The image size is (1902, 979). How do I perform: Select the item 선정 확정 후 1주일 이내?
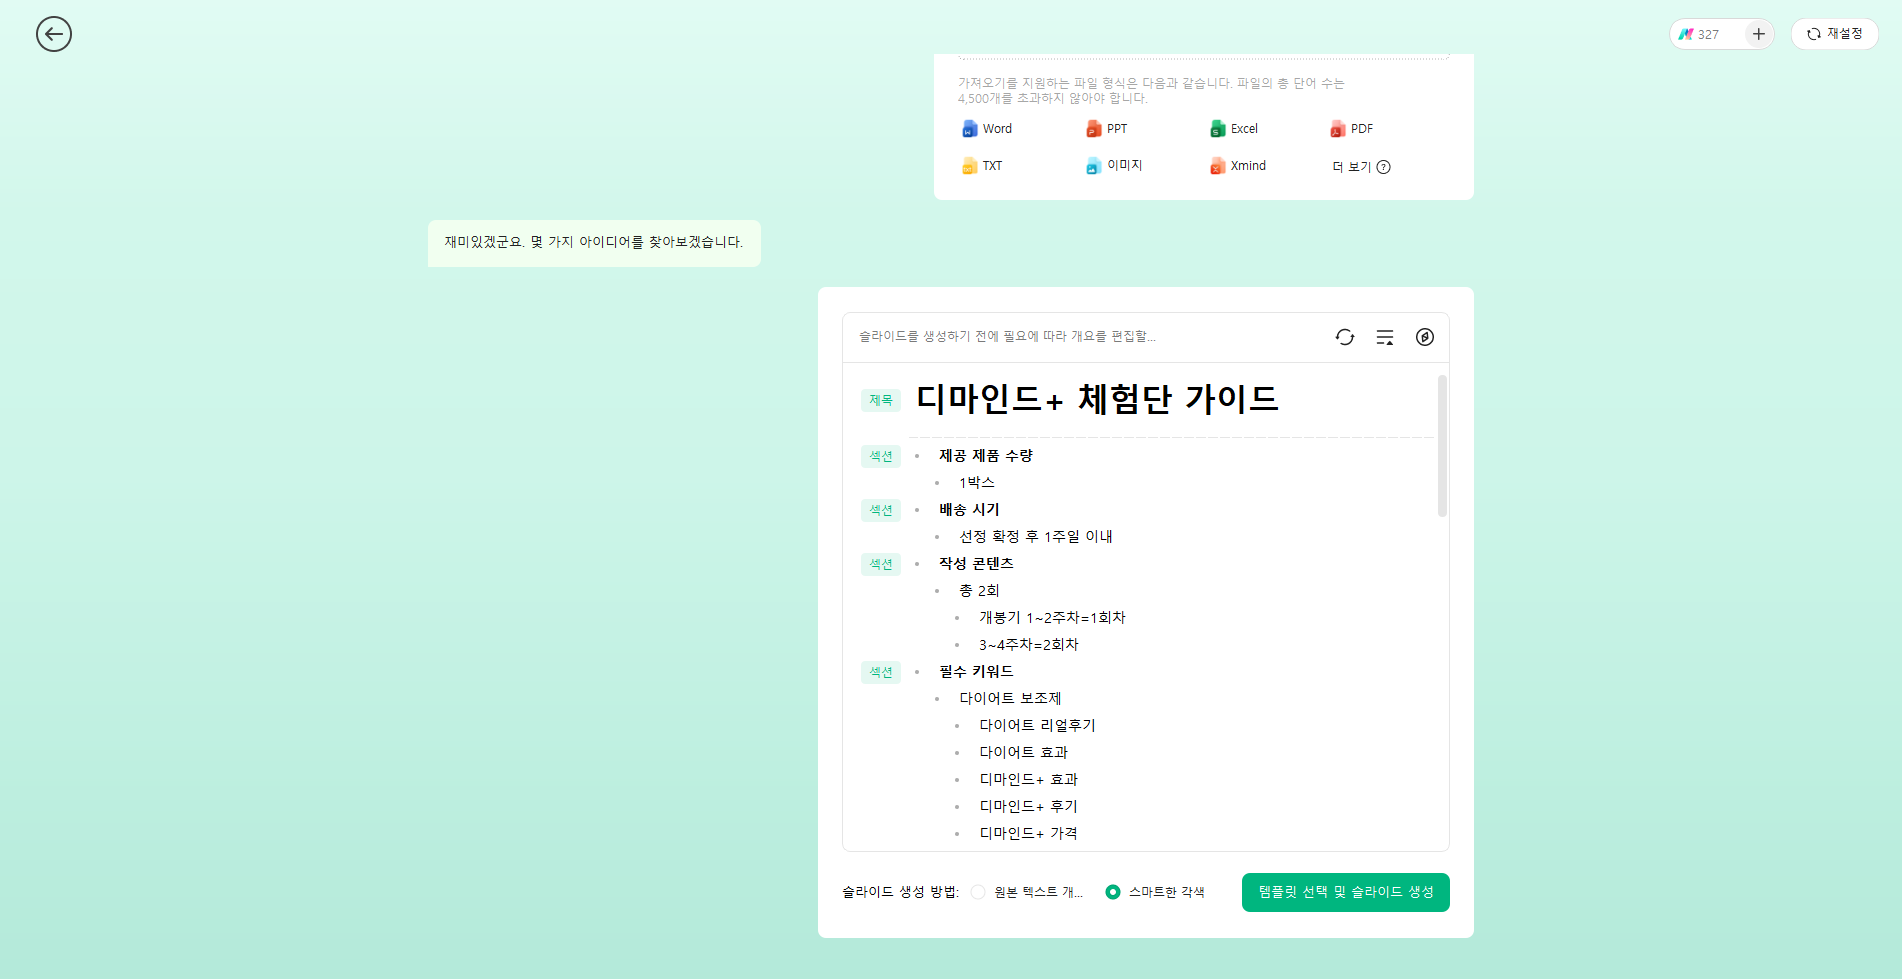tap(1036, 537)
